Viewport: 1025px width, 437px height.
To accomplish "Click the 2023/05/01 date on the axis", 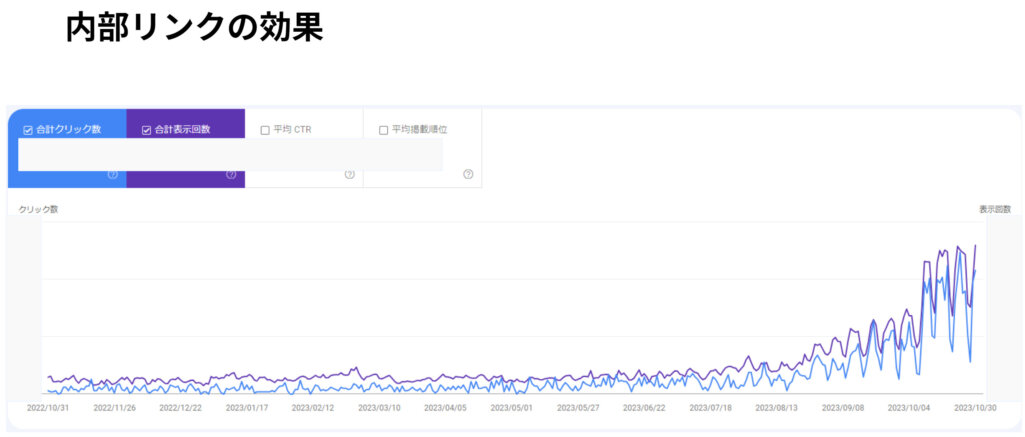I will coord(511,408).
